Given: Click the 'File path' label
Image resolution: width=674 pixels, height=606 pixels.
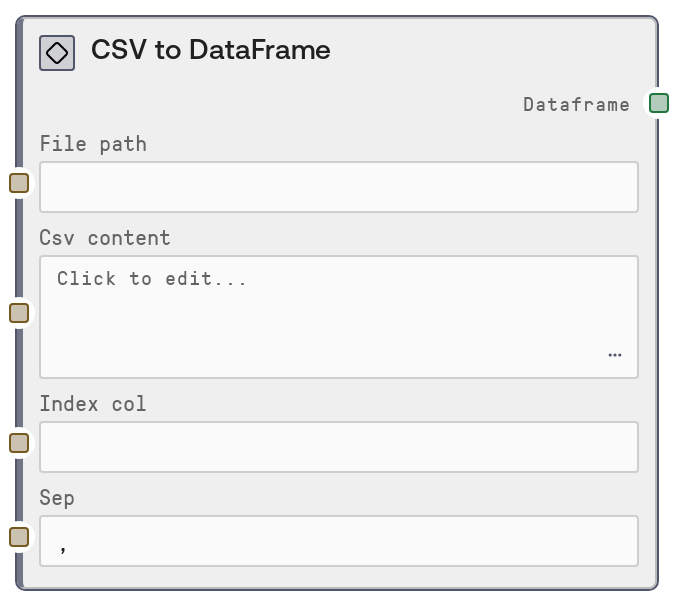Looking at the screenshot, I should click(x=93, y=144).
